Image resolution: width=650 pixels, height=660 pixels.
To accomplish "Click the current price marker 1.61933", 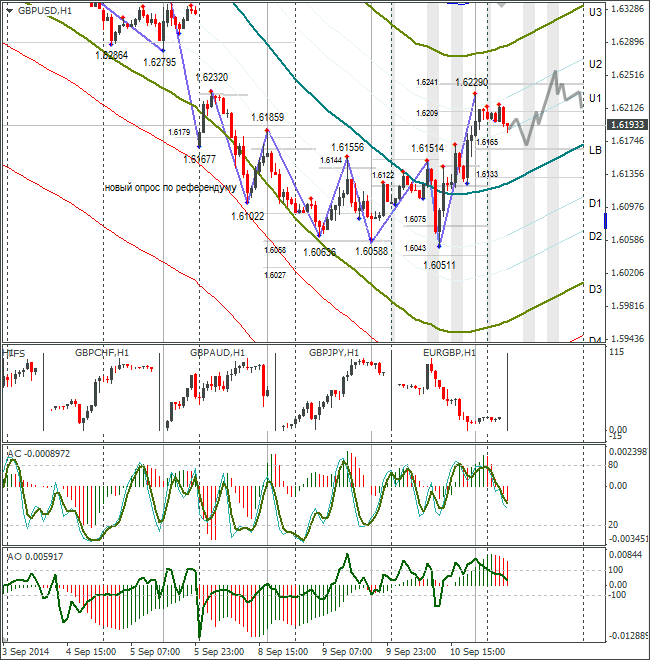I will point(627,125).
